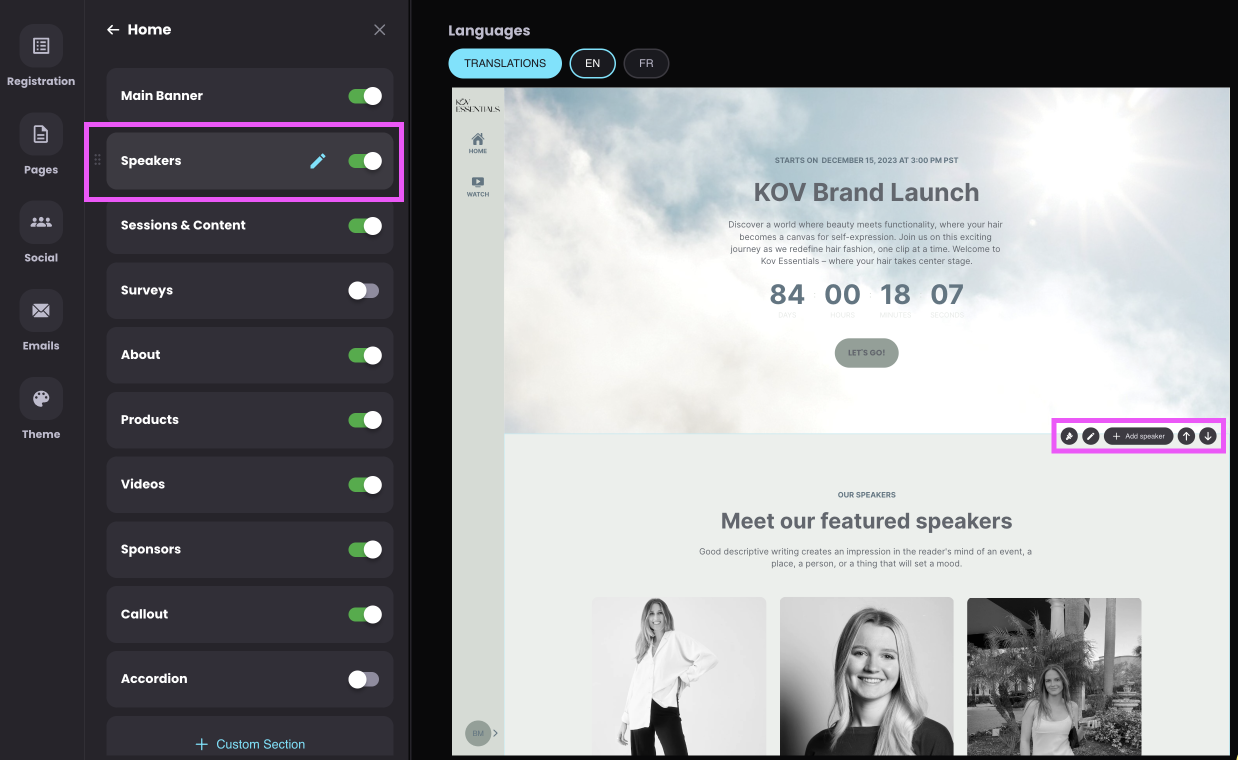Move the speakers section down

1208,436
